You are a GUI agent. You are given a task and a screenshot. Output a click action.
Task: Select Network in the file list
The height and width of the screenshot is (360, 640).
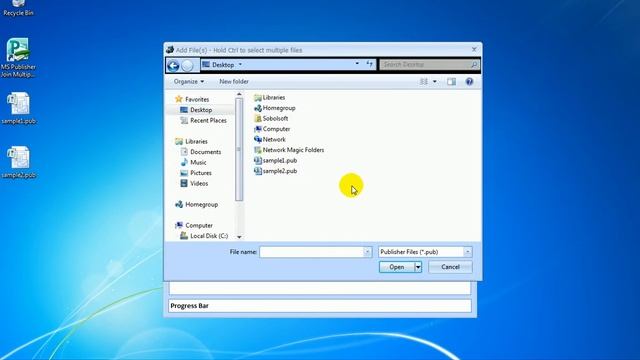click(270, 140)
